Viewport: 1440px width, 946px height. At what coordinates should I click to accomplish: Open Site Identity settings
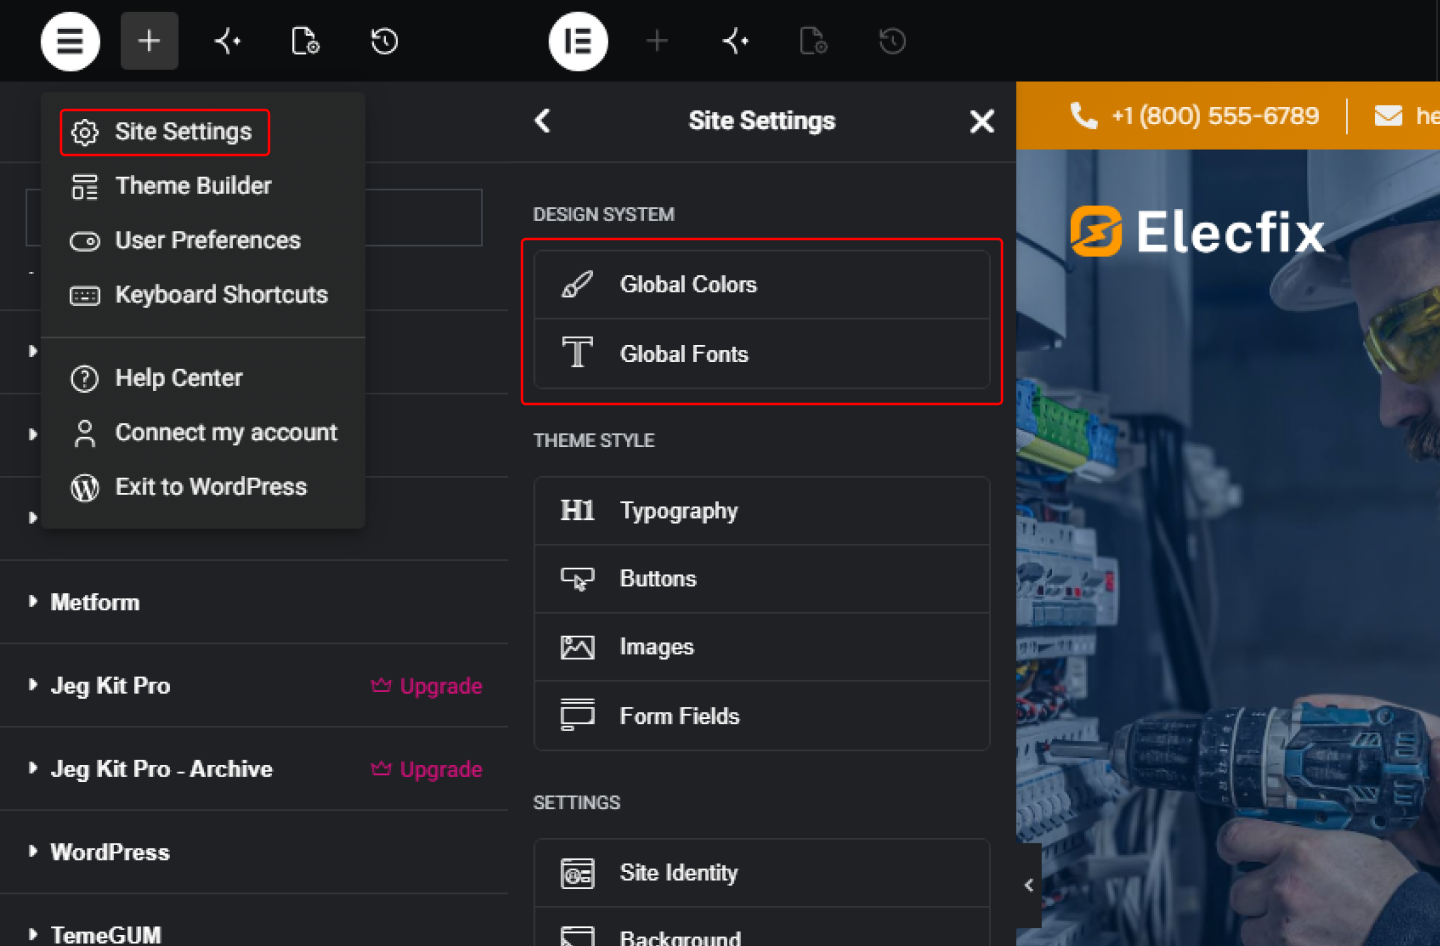(762, 873)
